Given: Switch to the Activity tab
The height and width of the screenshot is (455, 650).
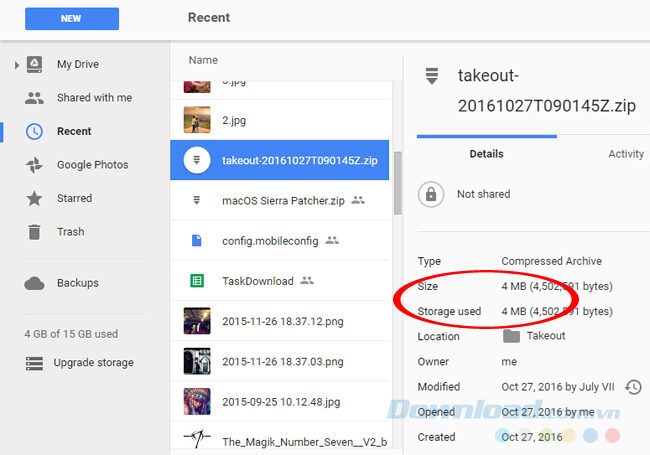Looking at the screenshot, I should [626, 154].
